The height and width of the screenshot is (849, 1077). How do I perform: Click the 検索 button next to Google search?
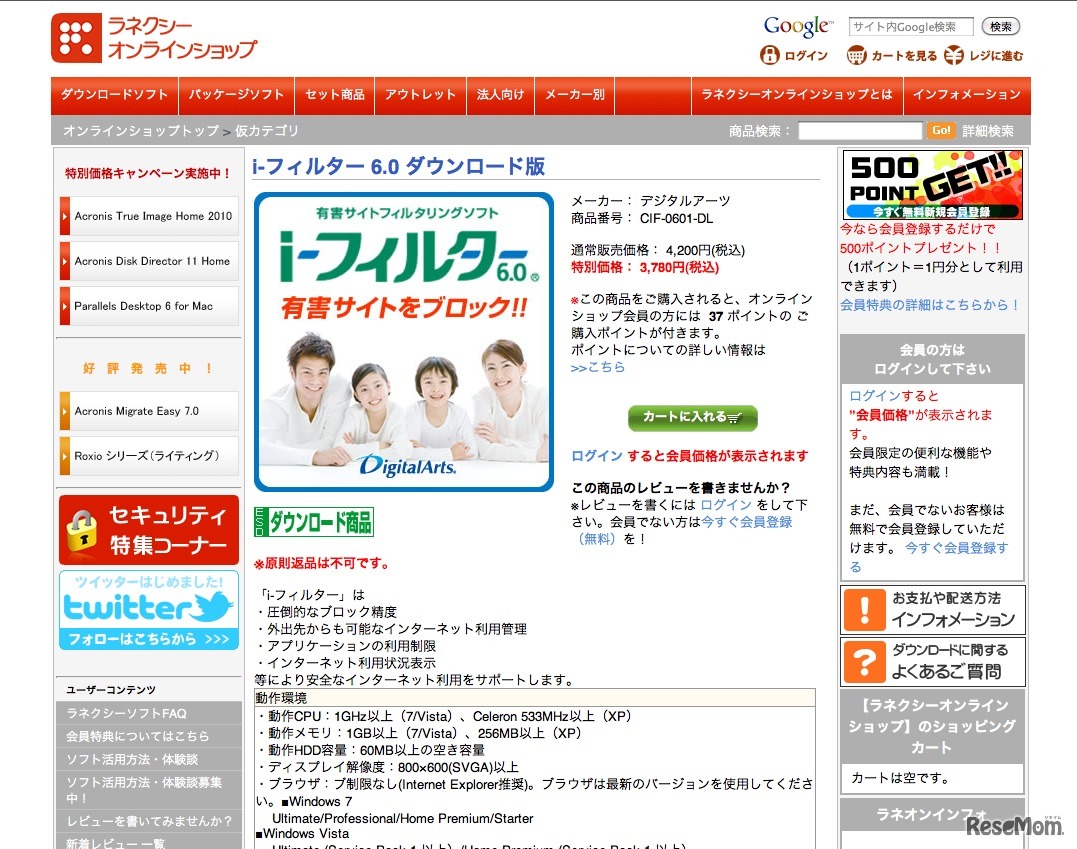click(x=1001, y=27)
